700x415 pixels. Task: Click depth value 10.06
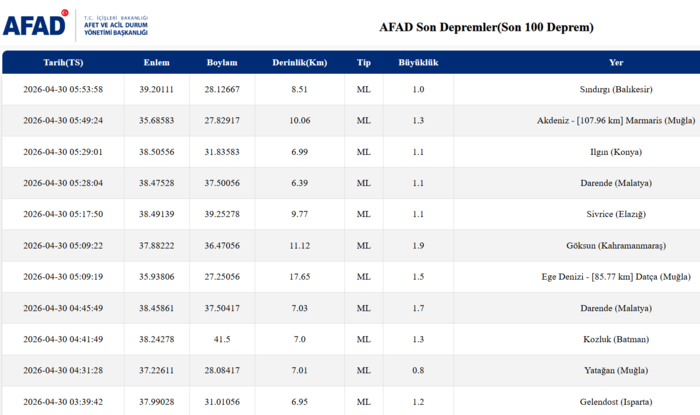300,120
